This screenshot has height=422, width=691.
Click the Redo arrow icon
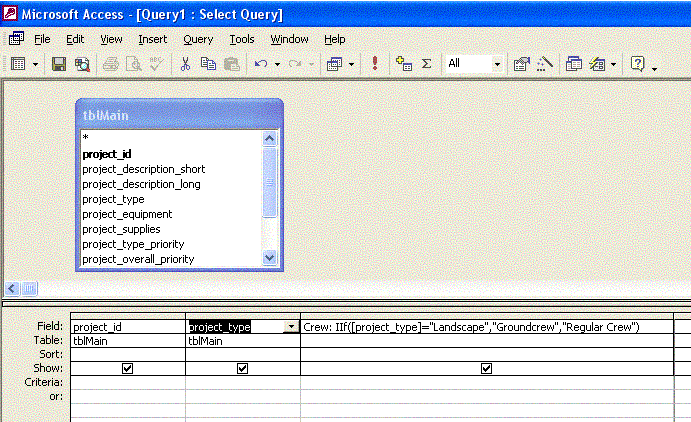(295, 64)
